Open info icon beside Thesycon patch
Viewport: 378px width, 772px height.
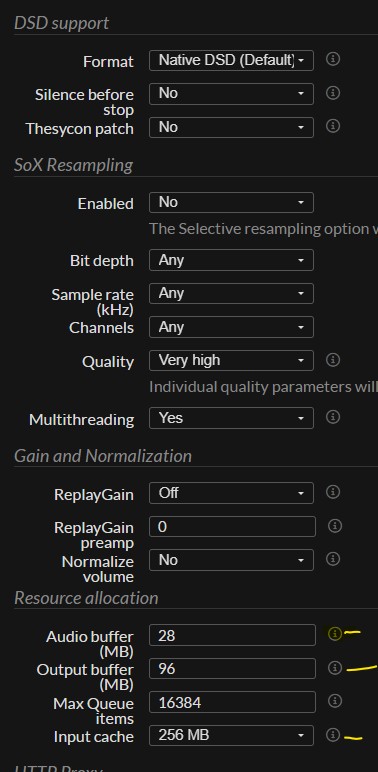(x=333, y=127)
